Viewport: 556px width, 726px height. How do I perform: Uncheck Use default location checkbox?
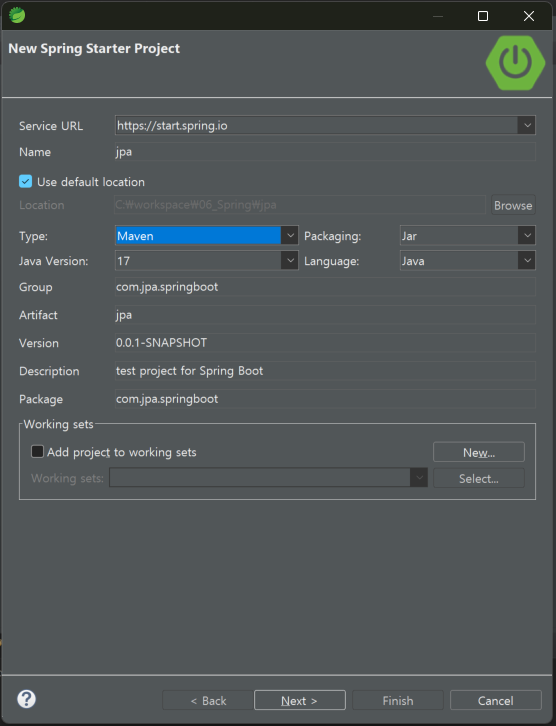[25, 182]
